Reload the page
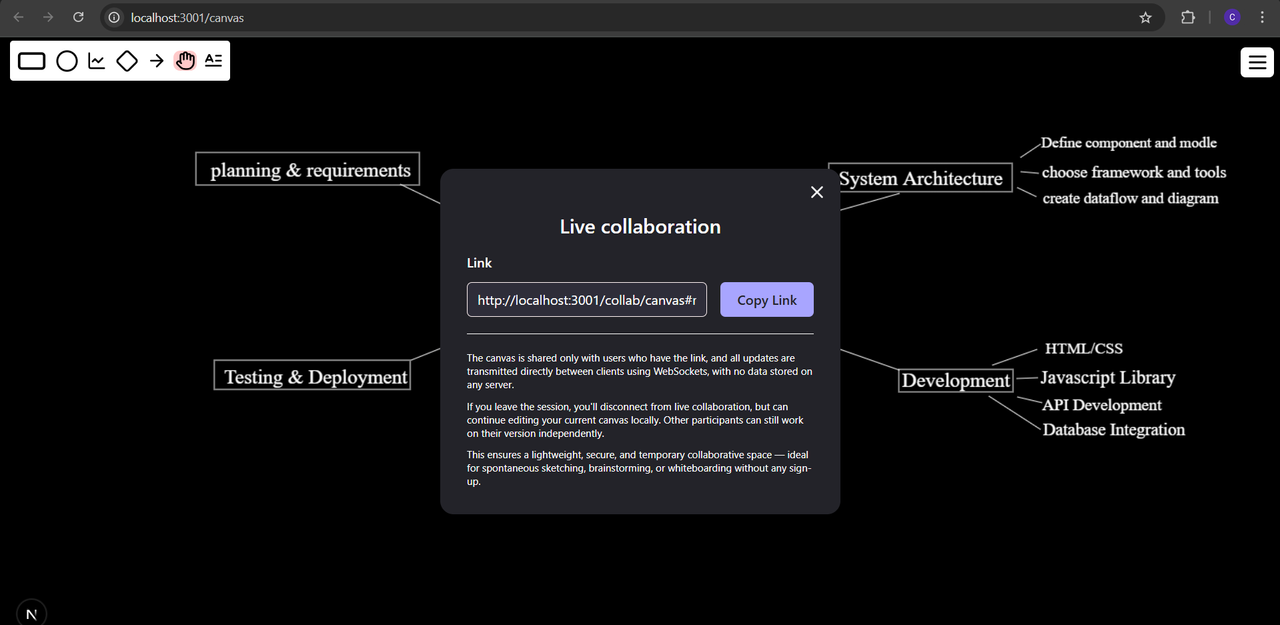 point(79,17)
